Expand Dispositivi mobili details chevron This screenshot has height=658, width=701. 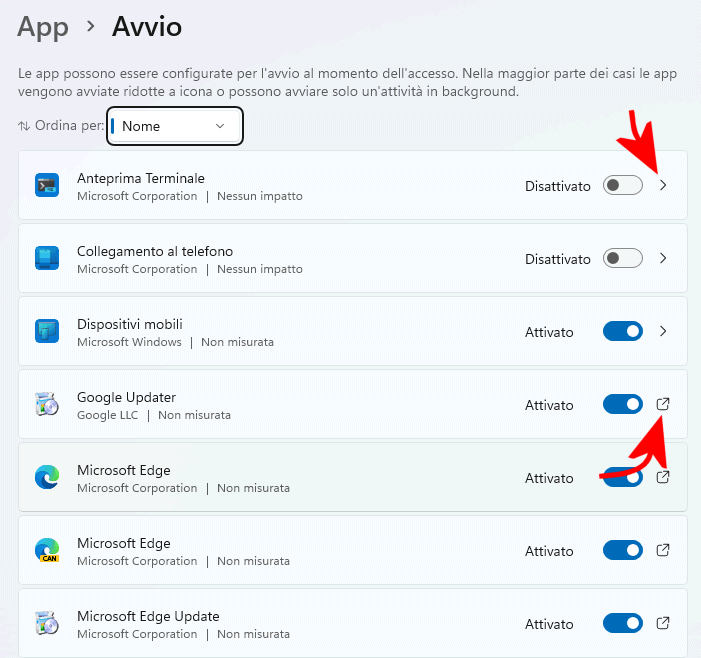pyautogui.click(x=663, y=331)
